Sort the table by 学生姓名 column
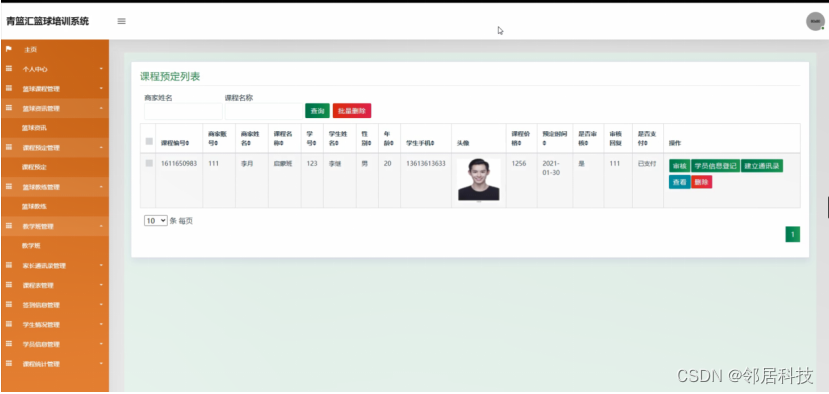This screenshot has width=829, height=394. point(337,139)
